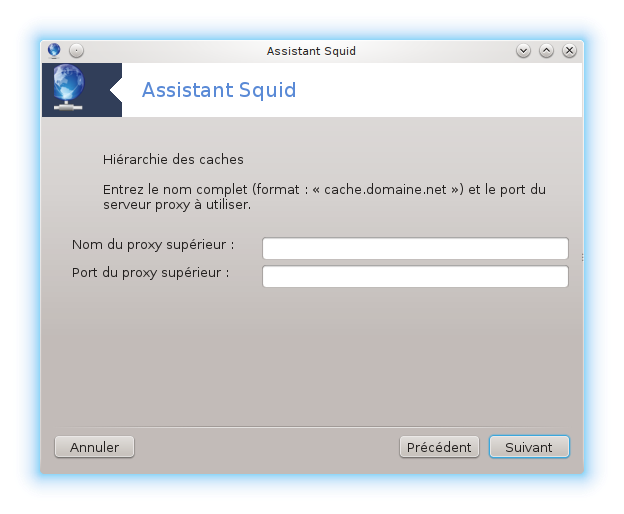Click the 'Port du proxy supérieur :' label
The height and width of the screenshot is (514, 624).
click(x=150, y=273)
